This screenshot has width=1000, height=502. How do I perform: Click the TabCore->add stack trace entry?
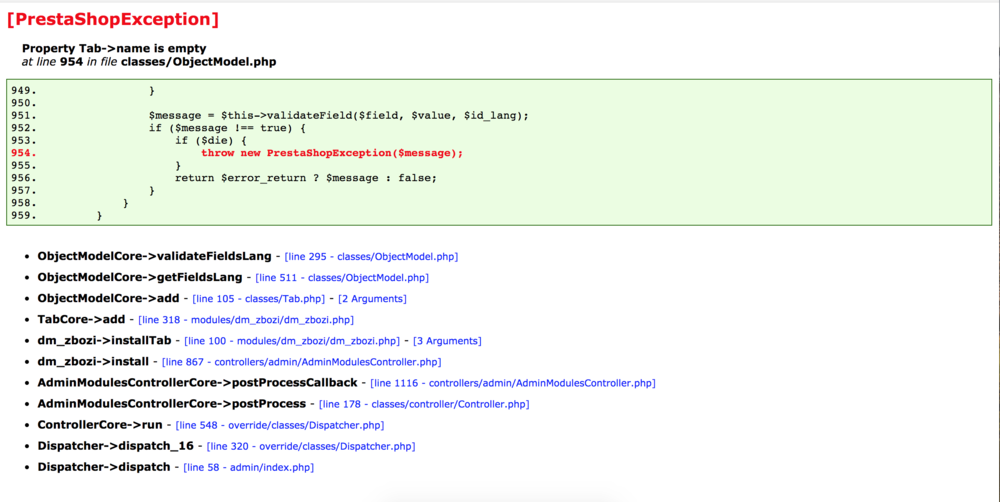tap(81, 320)
